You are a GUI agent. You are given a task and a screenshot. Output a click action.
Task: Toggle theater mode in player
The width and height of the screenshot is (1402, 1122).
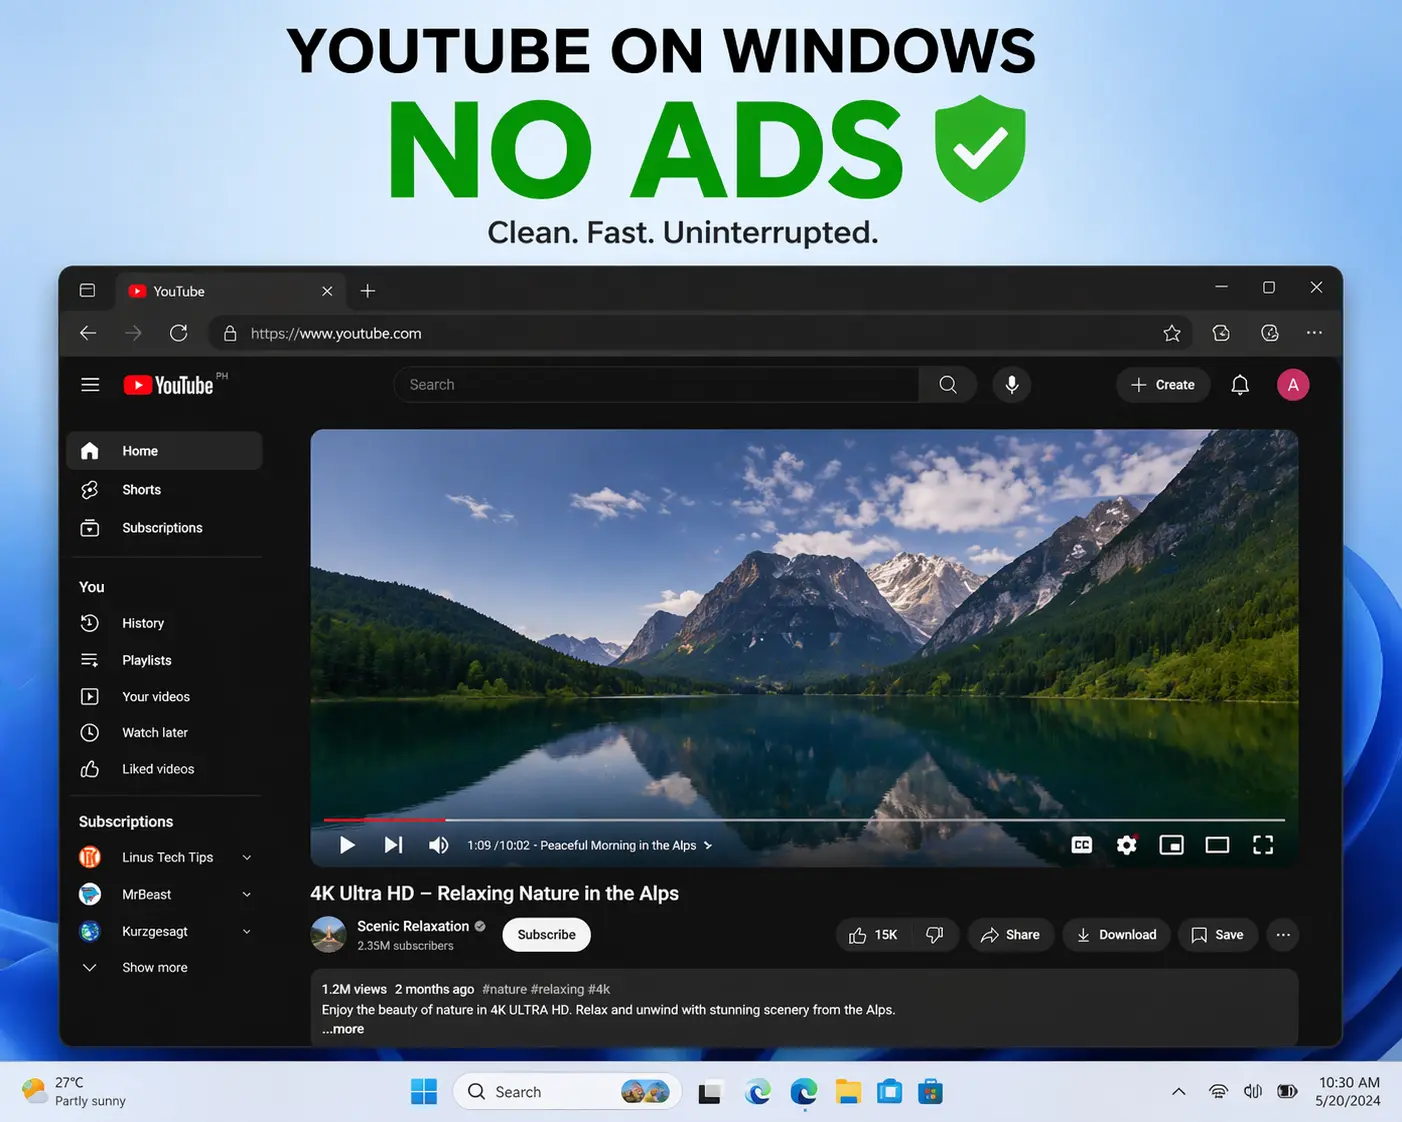(x=1217, y=845)
